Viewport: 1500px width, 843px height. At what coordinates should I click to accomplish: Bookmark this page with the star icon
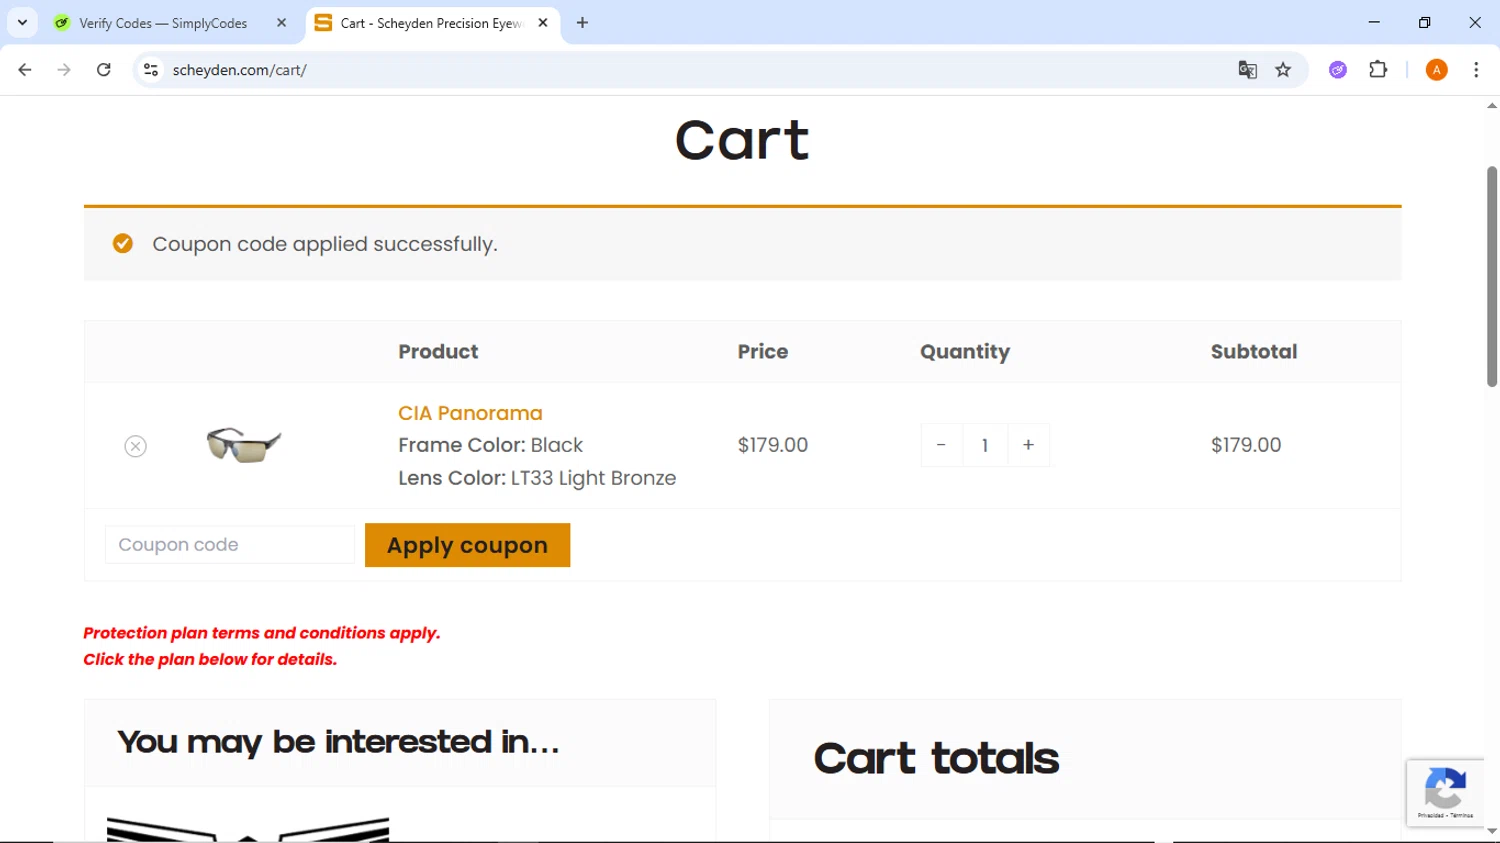(1283, 70)
